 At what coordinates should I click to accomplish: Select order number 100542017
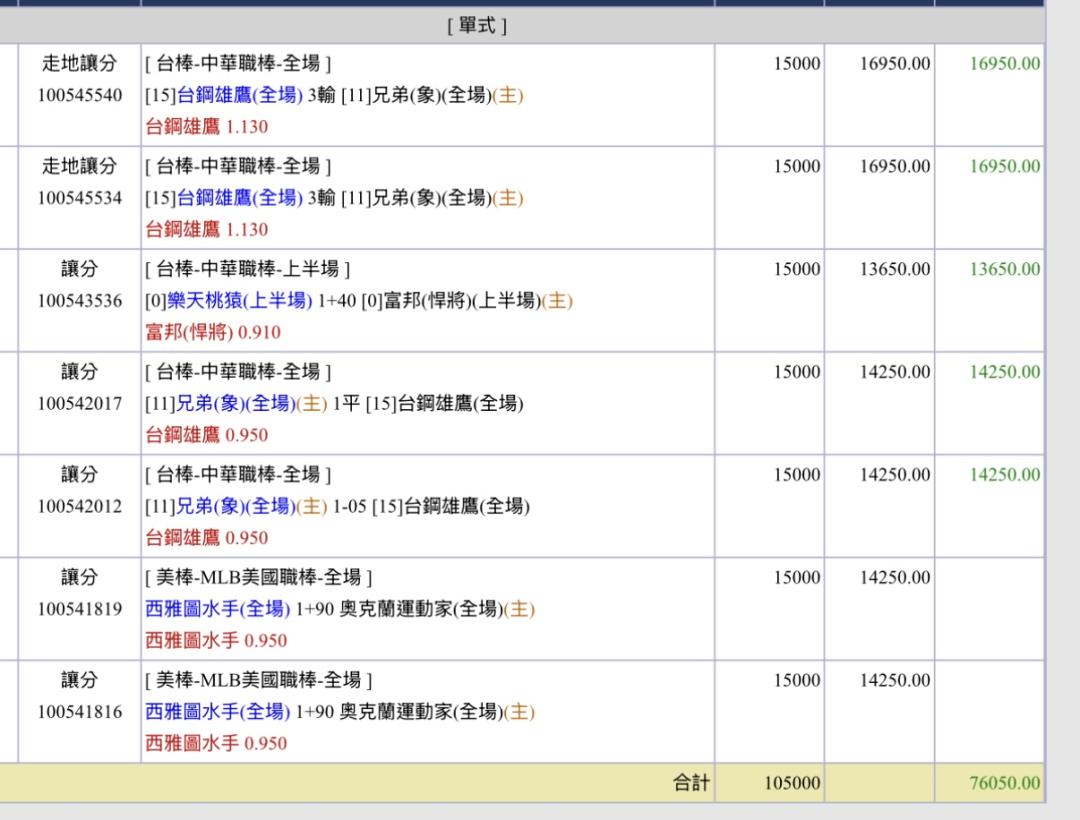(x=80, y=403)
